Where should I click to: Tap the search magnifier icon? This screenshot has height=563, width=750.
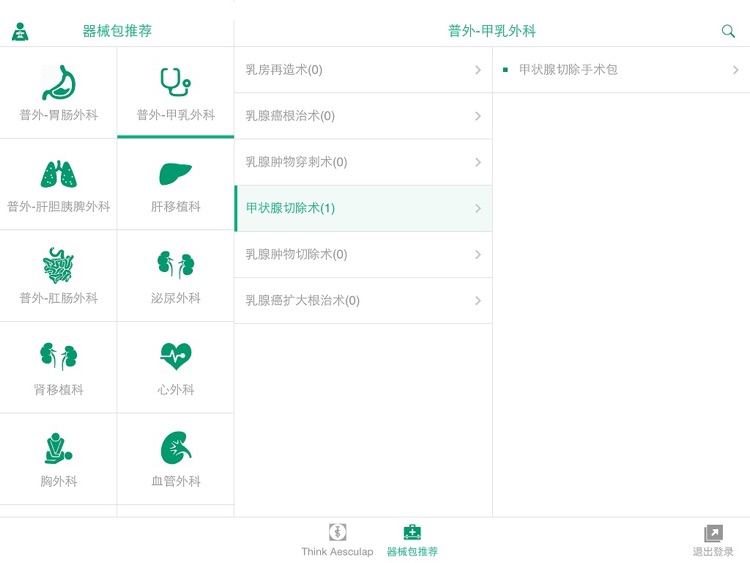click(x=728, y=31)
